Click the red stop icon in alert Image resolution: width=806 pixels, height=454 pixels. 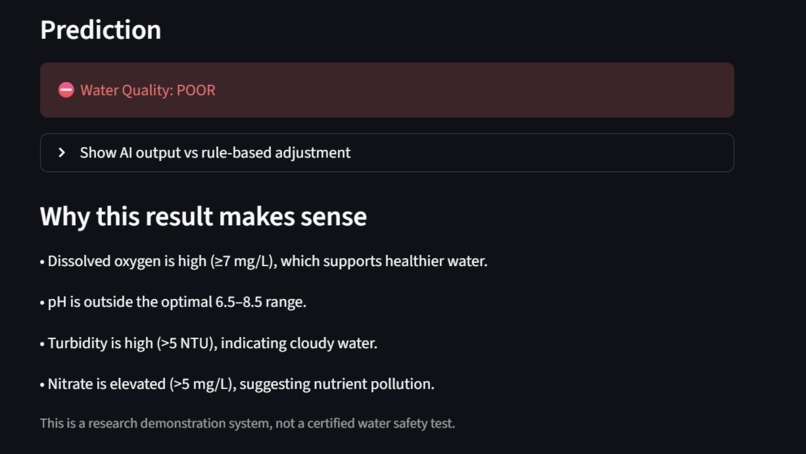tap(66, 90)
